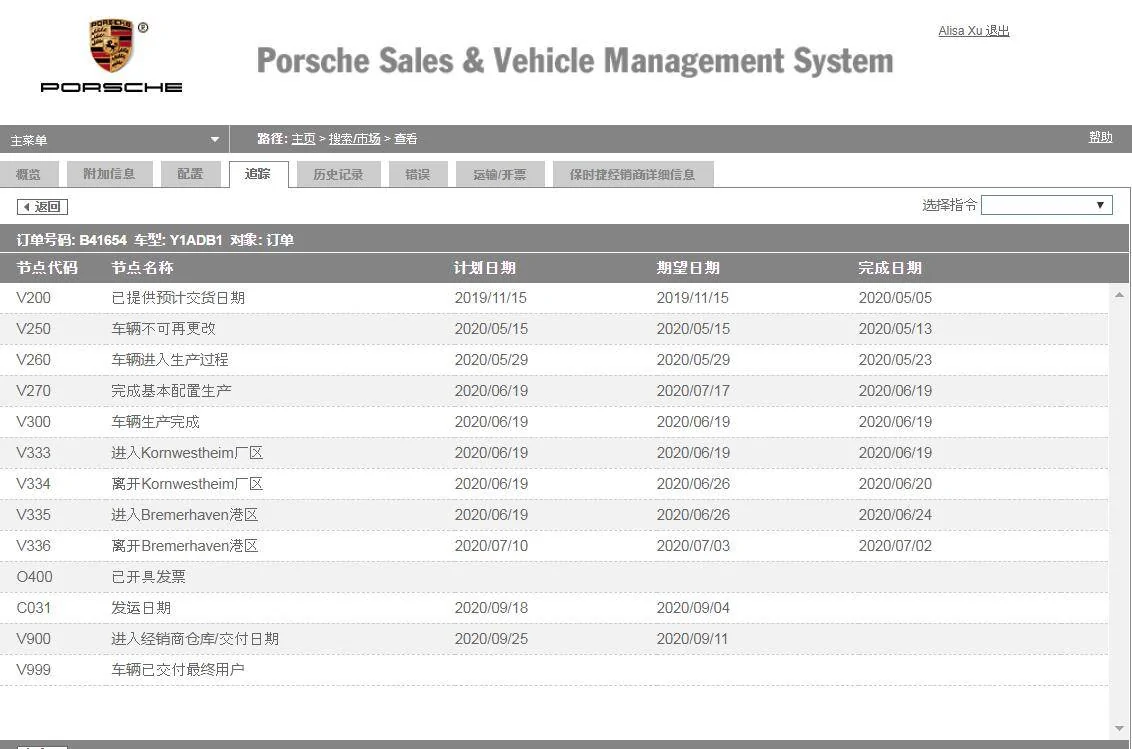Screen dimensions: 1132x749
Task: Click completion date 2020/05/13
Action: tap(895, 329)
